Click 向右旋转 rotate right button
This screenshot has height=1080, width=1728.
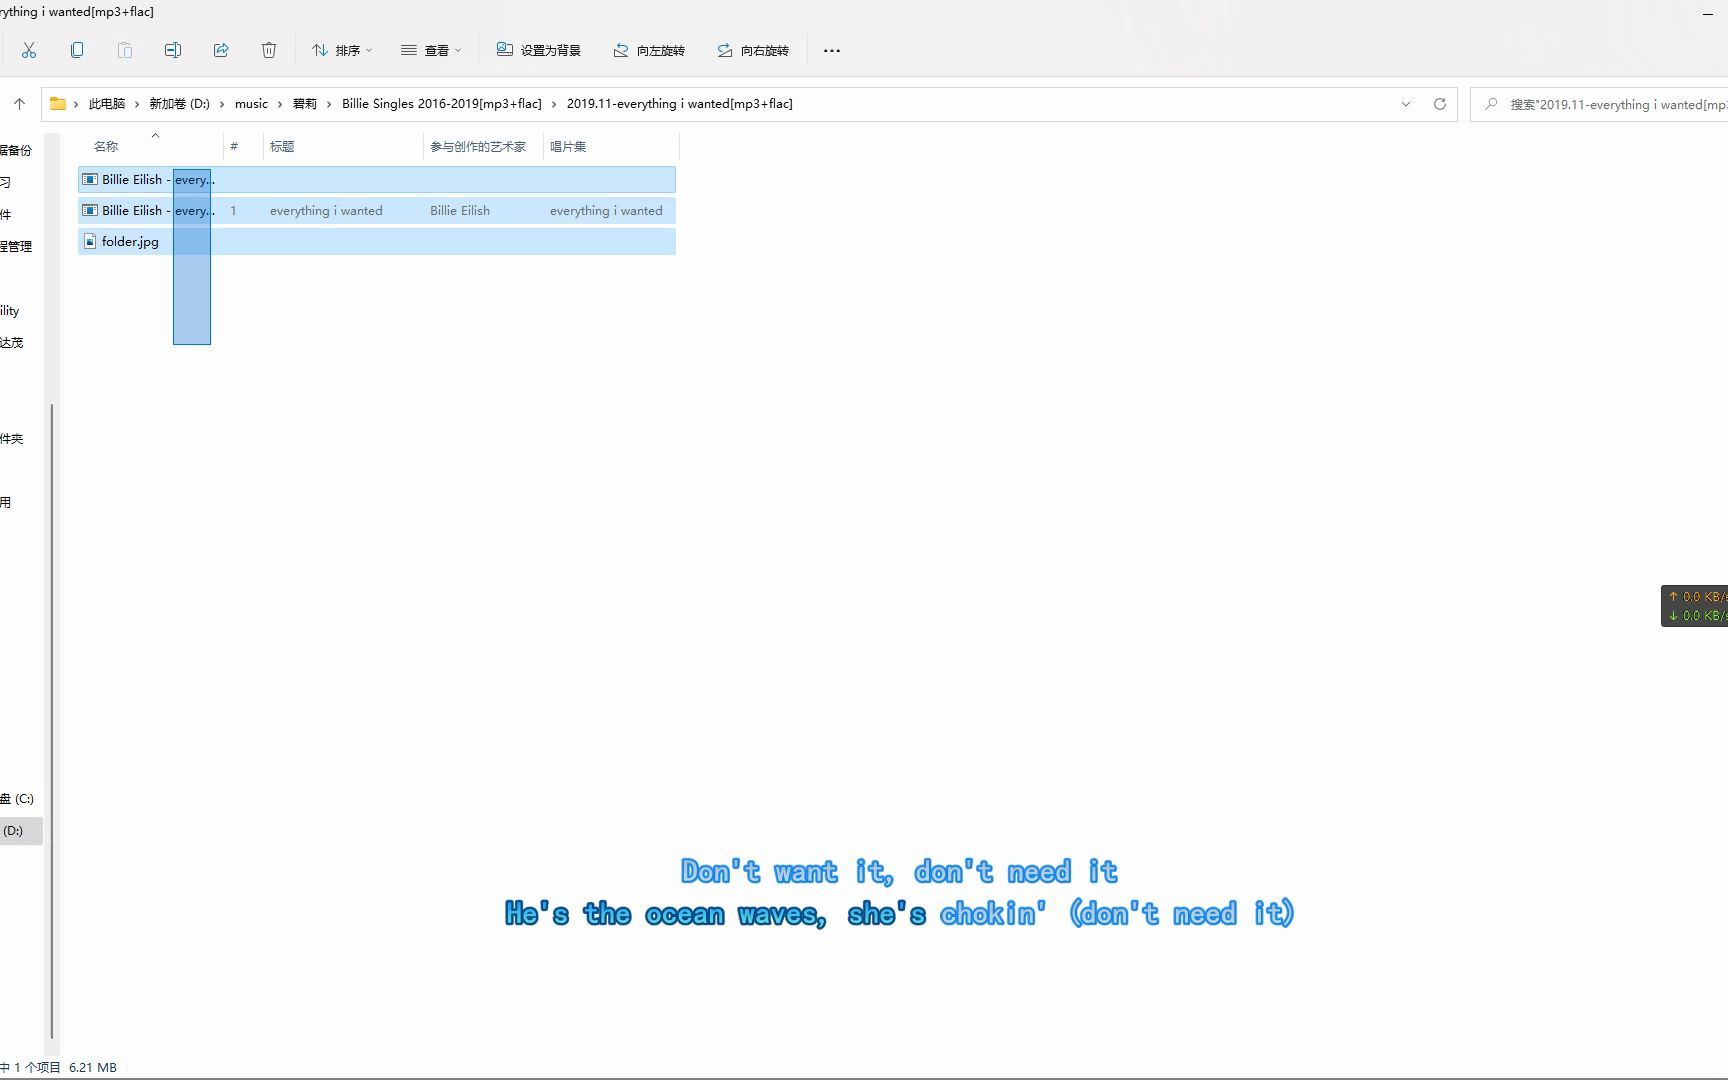click(x=753, y=50)
